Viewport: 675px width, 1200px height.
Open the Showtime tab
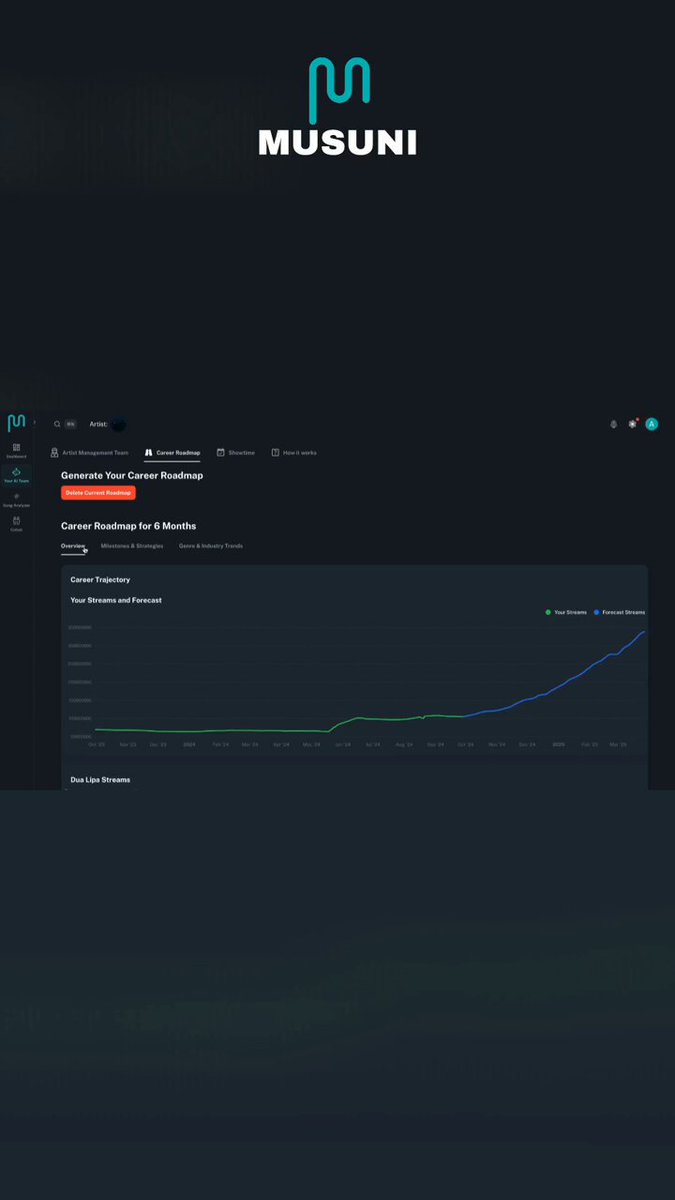coord(236,453)
